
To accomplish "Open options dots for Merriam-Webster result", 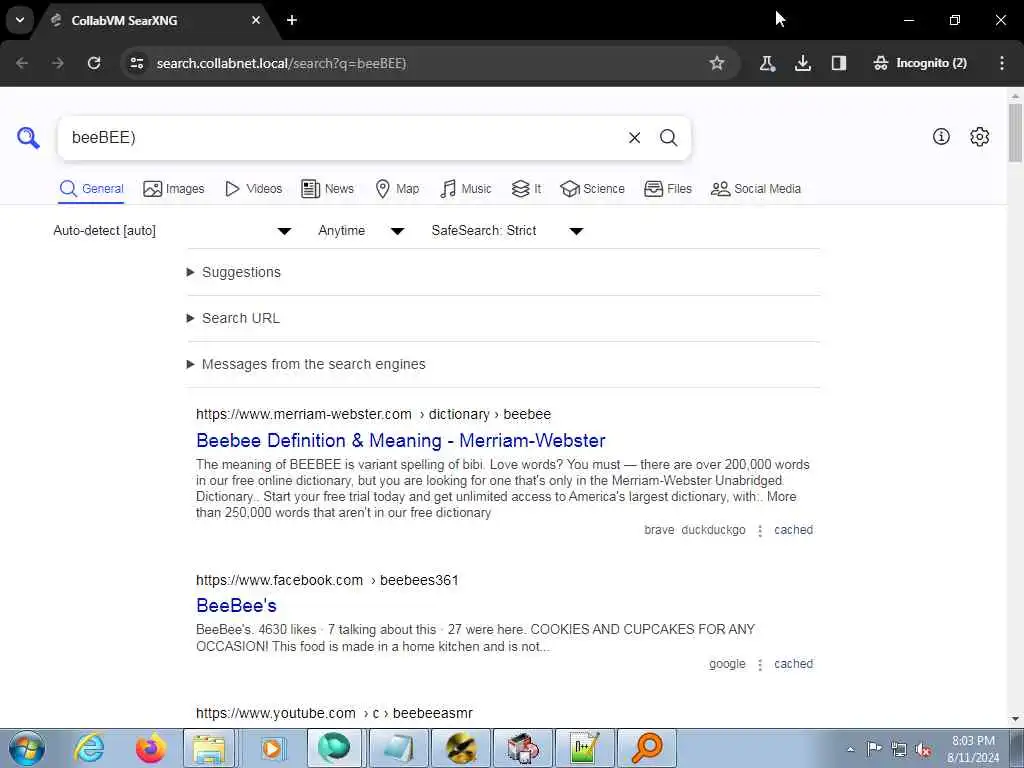I will coord(760,530).
